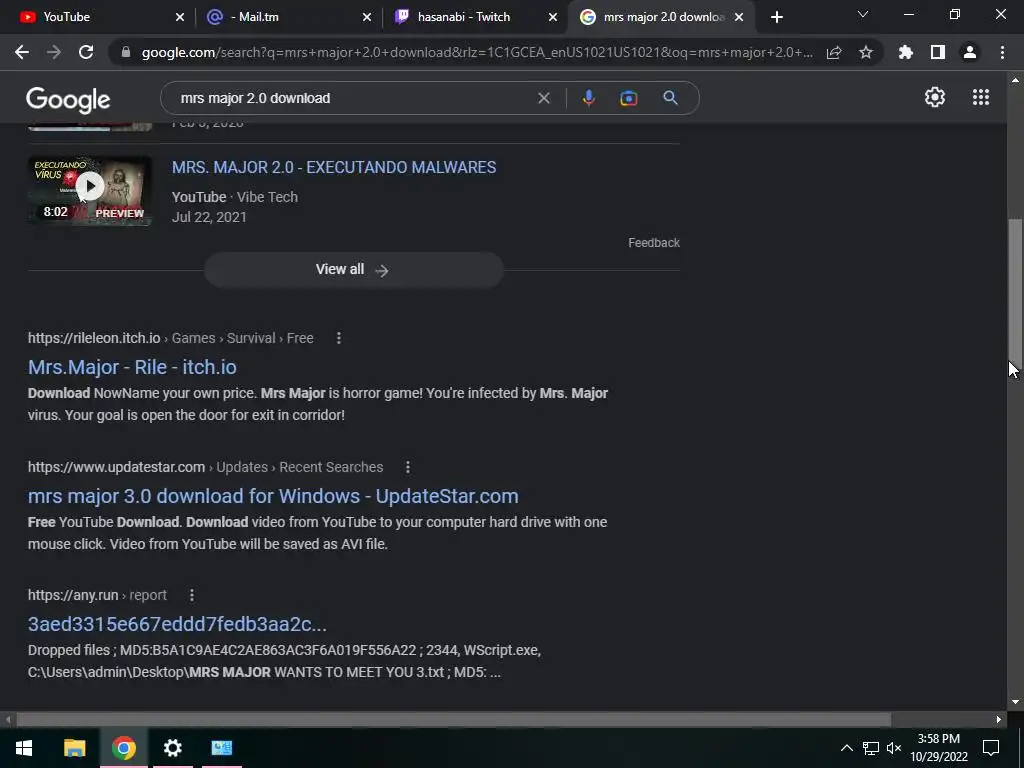Click the padlock site info icon
Viewport: 1024px width, 768px height.
(x=126, y=52)
